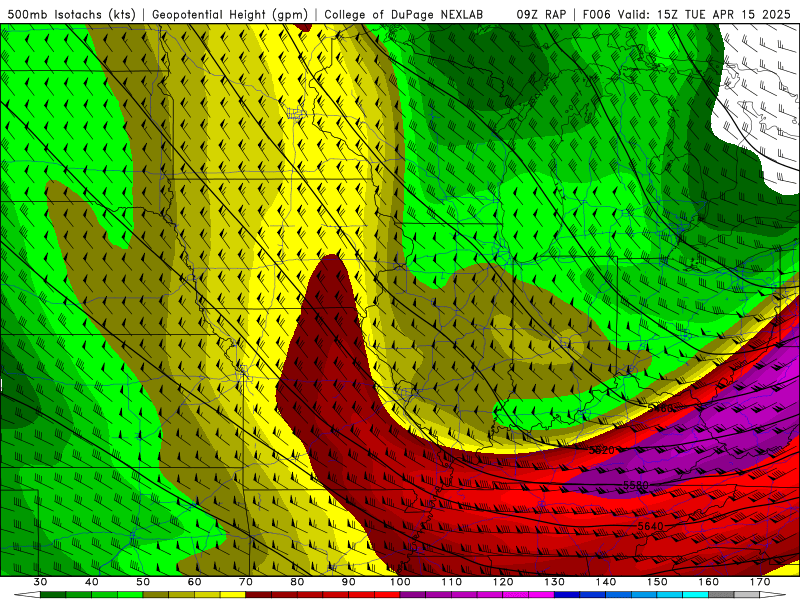
Task: Click the 40 value on the color scale
Action: point(92,582)
